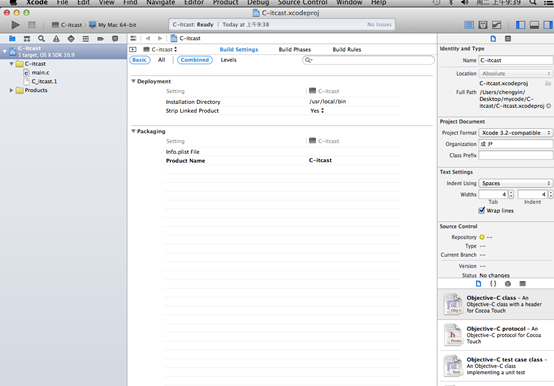554x386 pixels.
Task: Show the Project navigator
Action: click(x=12, y=38)
